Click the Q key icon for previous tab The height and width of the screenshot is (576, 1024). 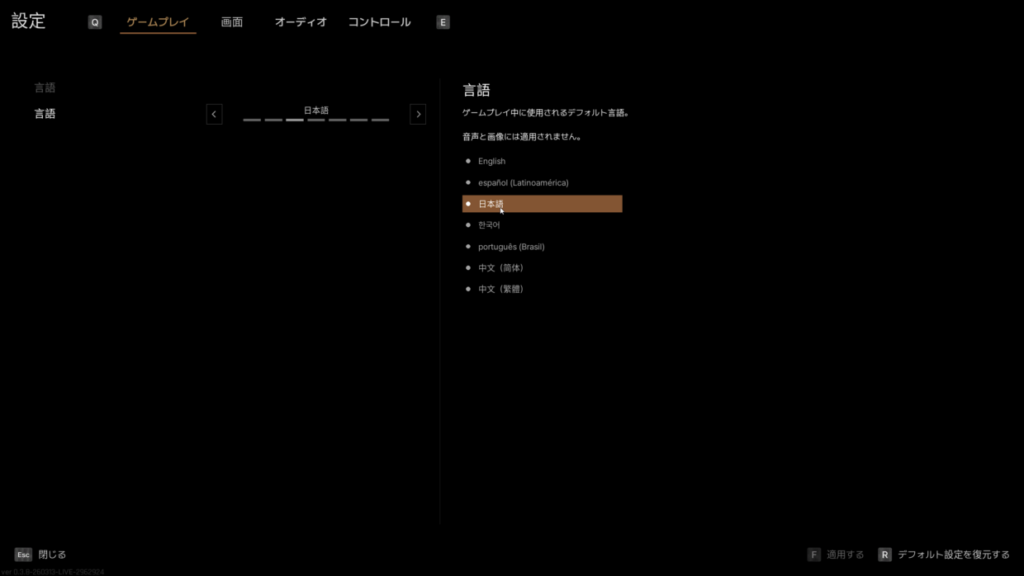(x=95, y=22)
